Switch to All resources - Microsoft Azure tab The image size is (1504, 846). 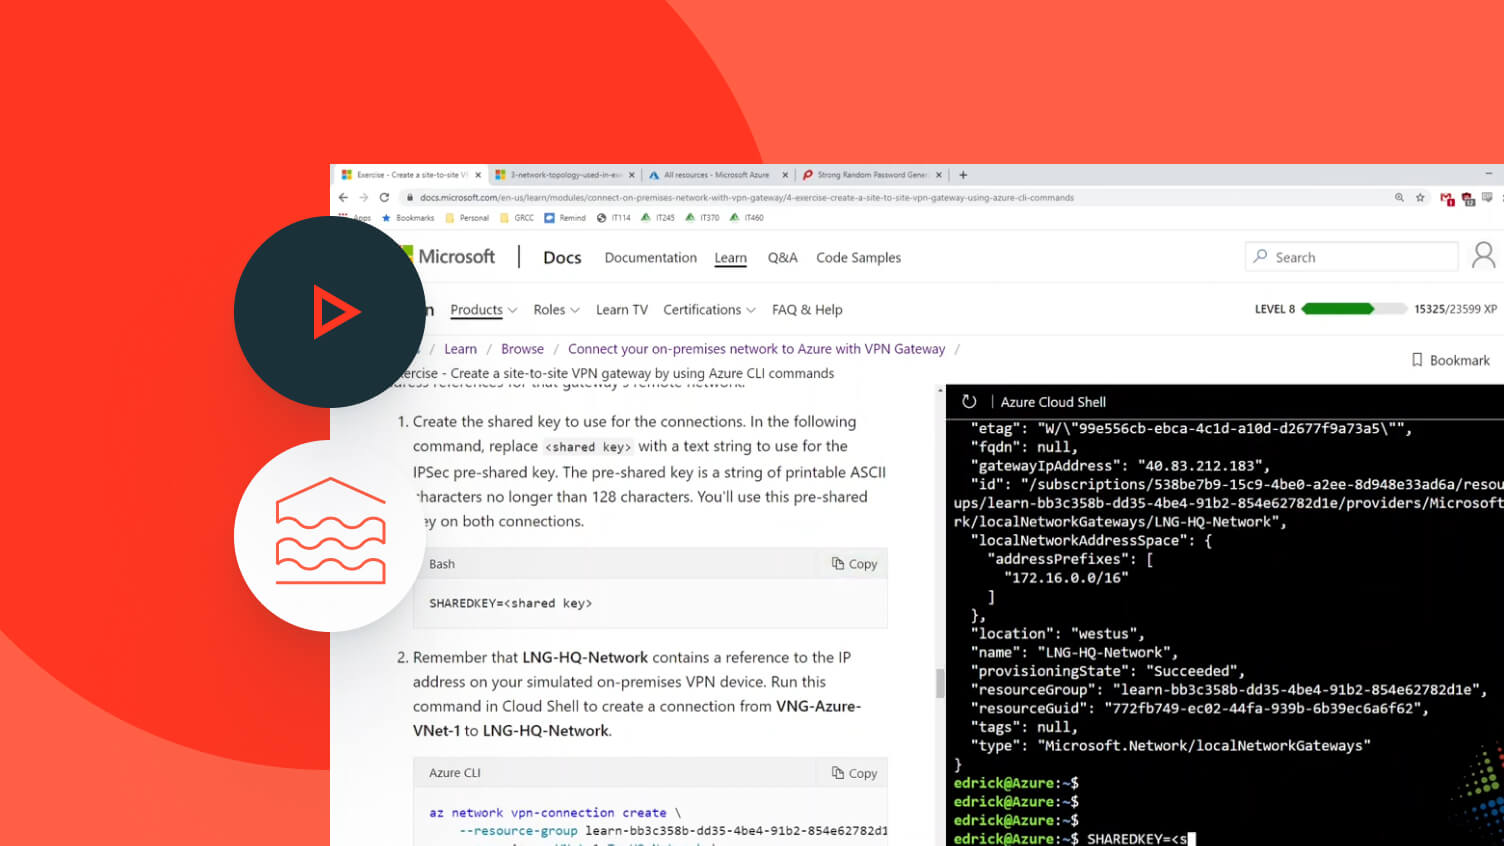[x=716, y=175]
